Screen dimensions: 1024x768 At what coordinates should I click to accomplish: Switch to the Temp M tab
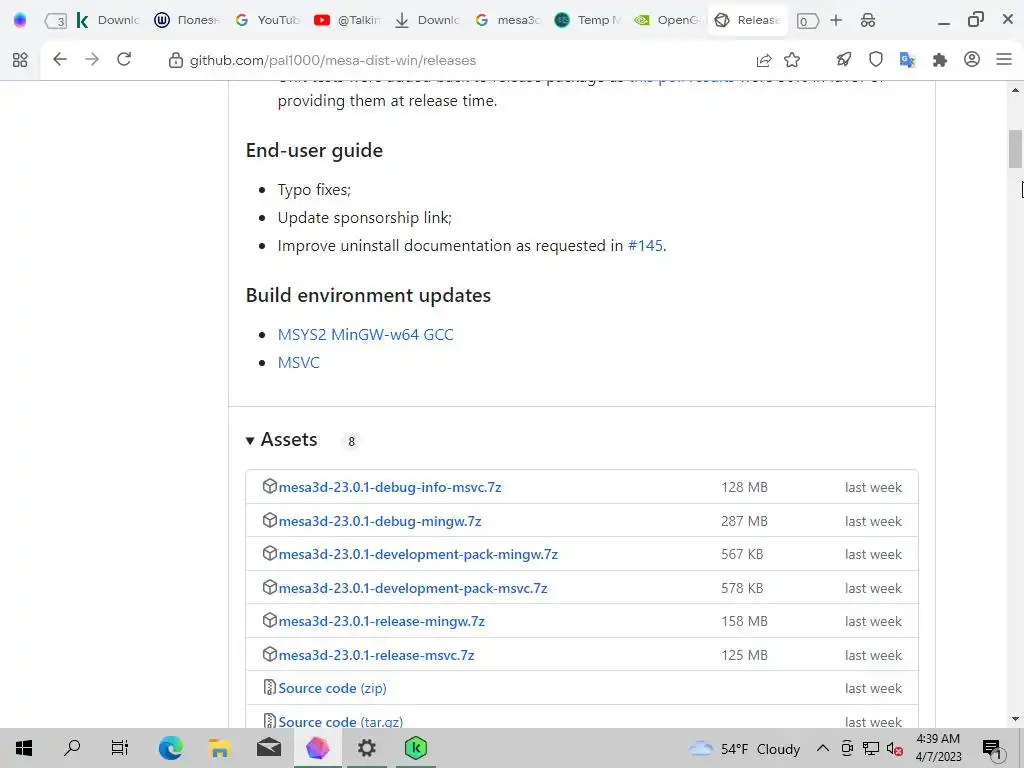pos(588,20)
